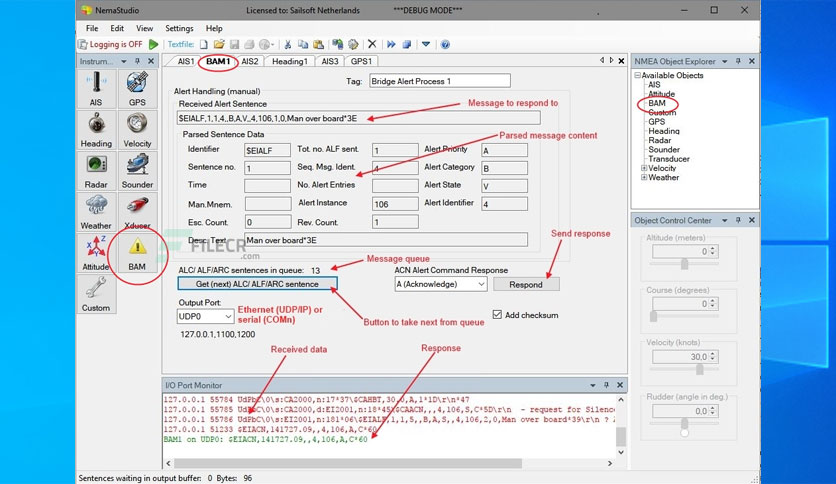Viewport: 836px width, 484px height.
Task: Click the paste clipboard toolbar icon
Action: coord(318,44)
